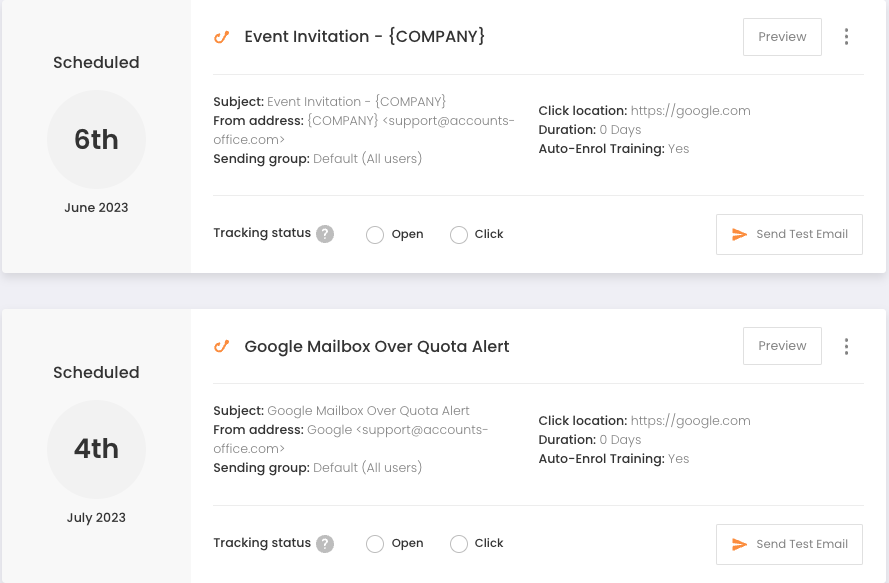Select the Open radio for Event Invitation

375,234
